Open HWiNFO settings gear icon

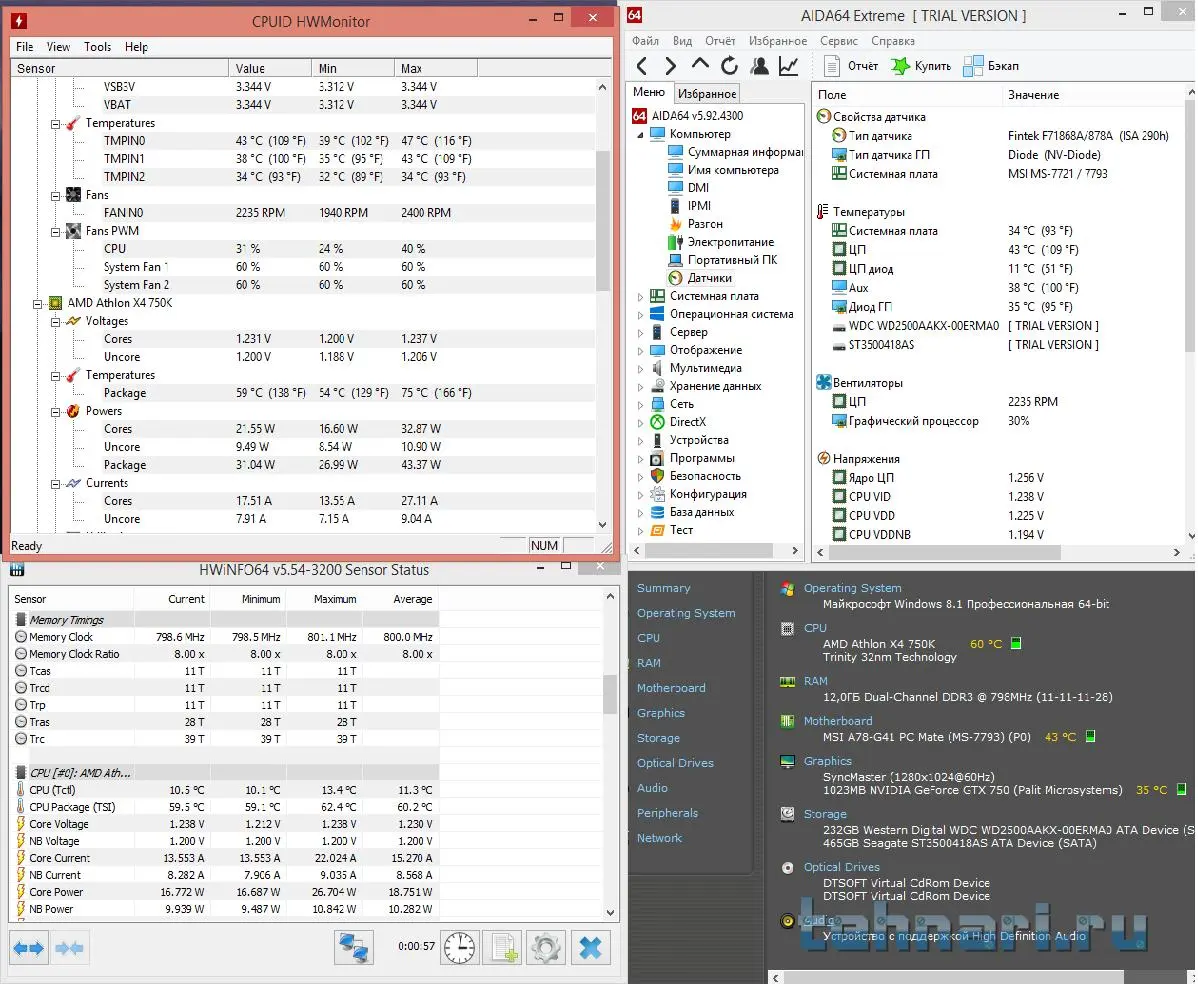tap(545, 947)
